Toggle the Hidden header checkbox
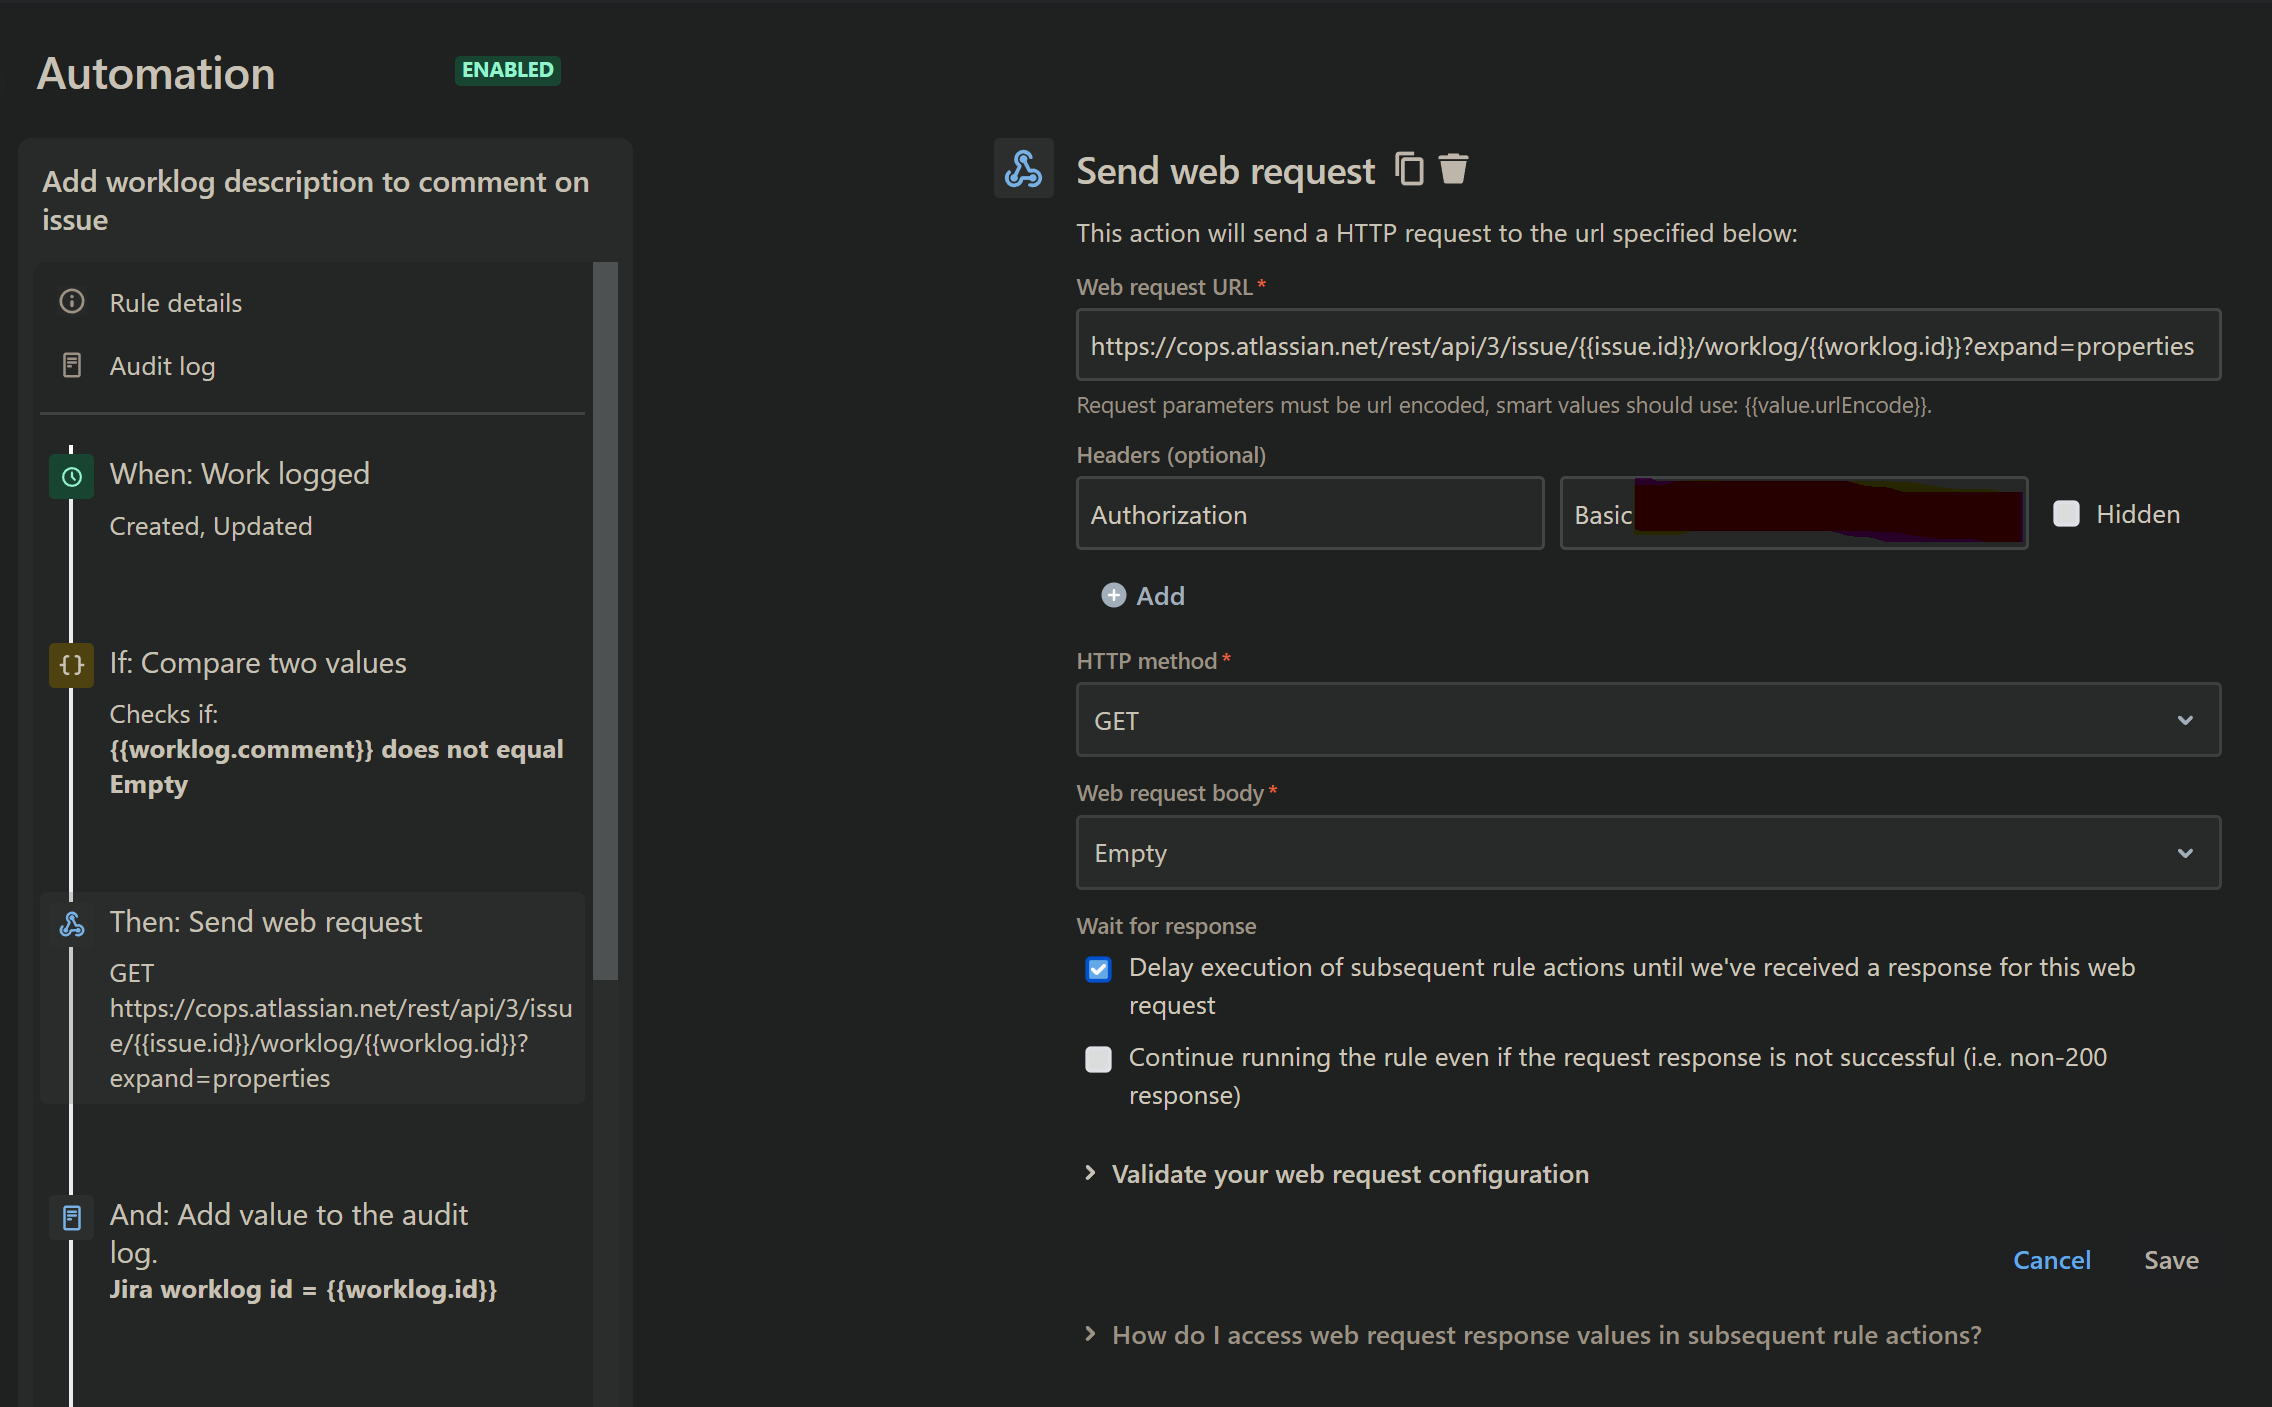The width and height of the screenshot is (2272, 1407). pos(2066,514)
